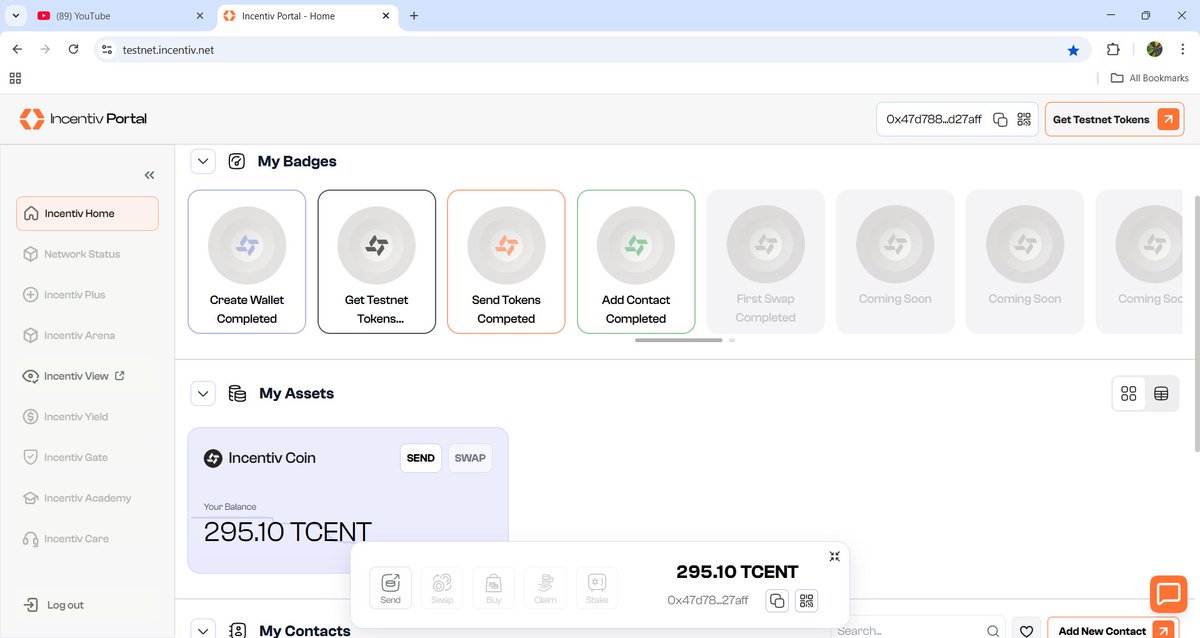This screenshot has width=1200, height=638.
Task: Copy address in floating wallet bar
Action: [x=777, y=601]
